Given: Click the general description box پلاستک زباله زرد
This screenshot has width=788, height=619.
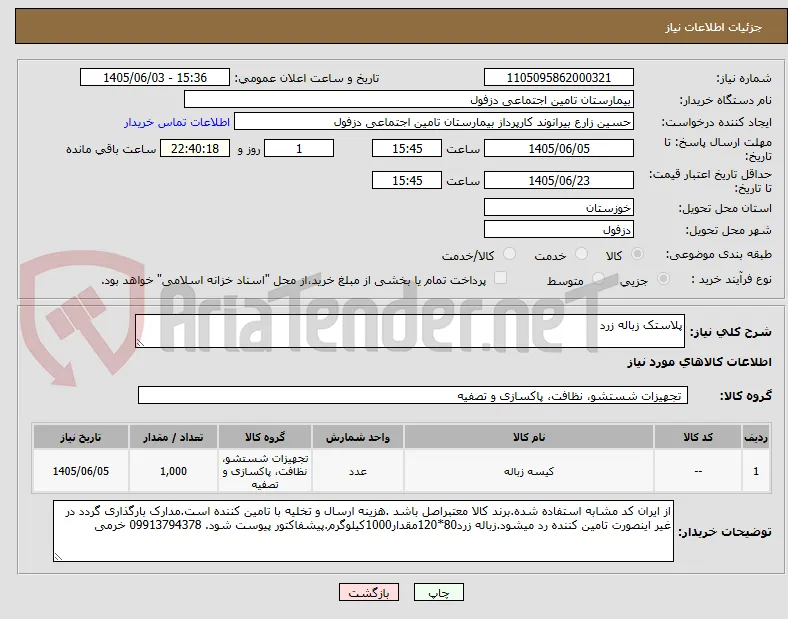Looking at the screenshot, I should point(410,331).
